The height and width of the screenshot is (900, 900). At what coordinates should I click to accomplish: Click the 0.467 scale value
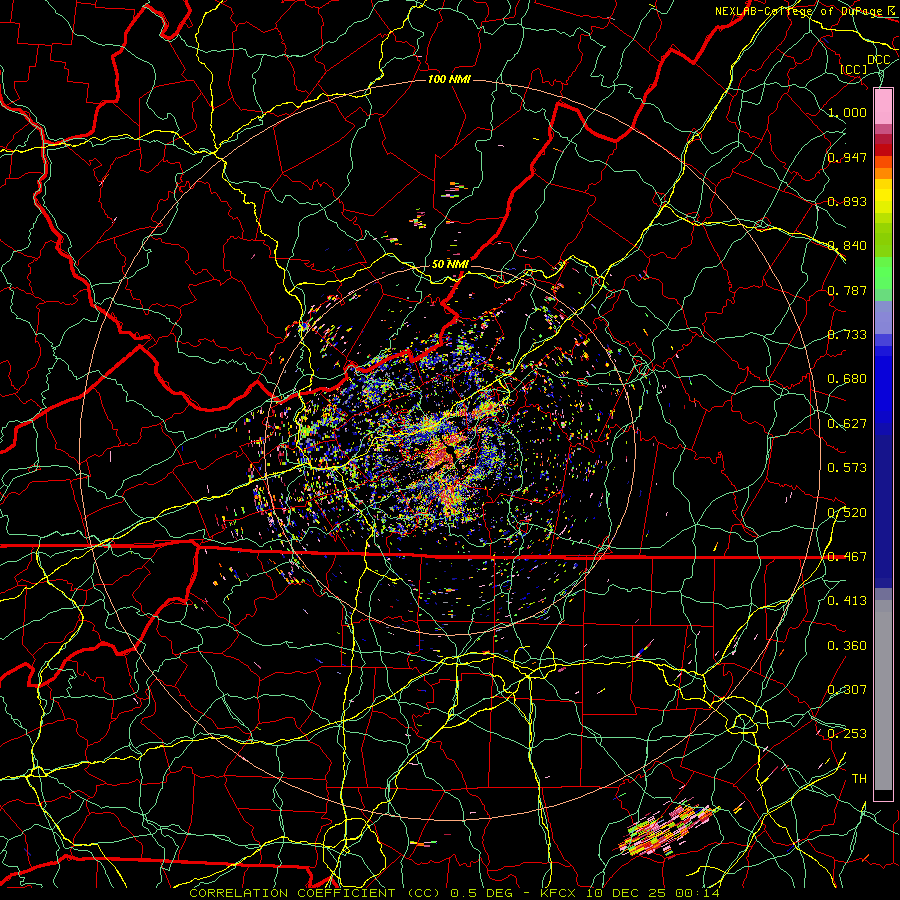847,557
